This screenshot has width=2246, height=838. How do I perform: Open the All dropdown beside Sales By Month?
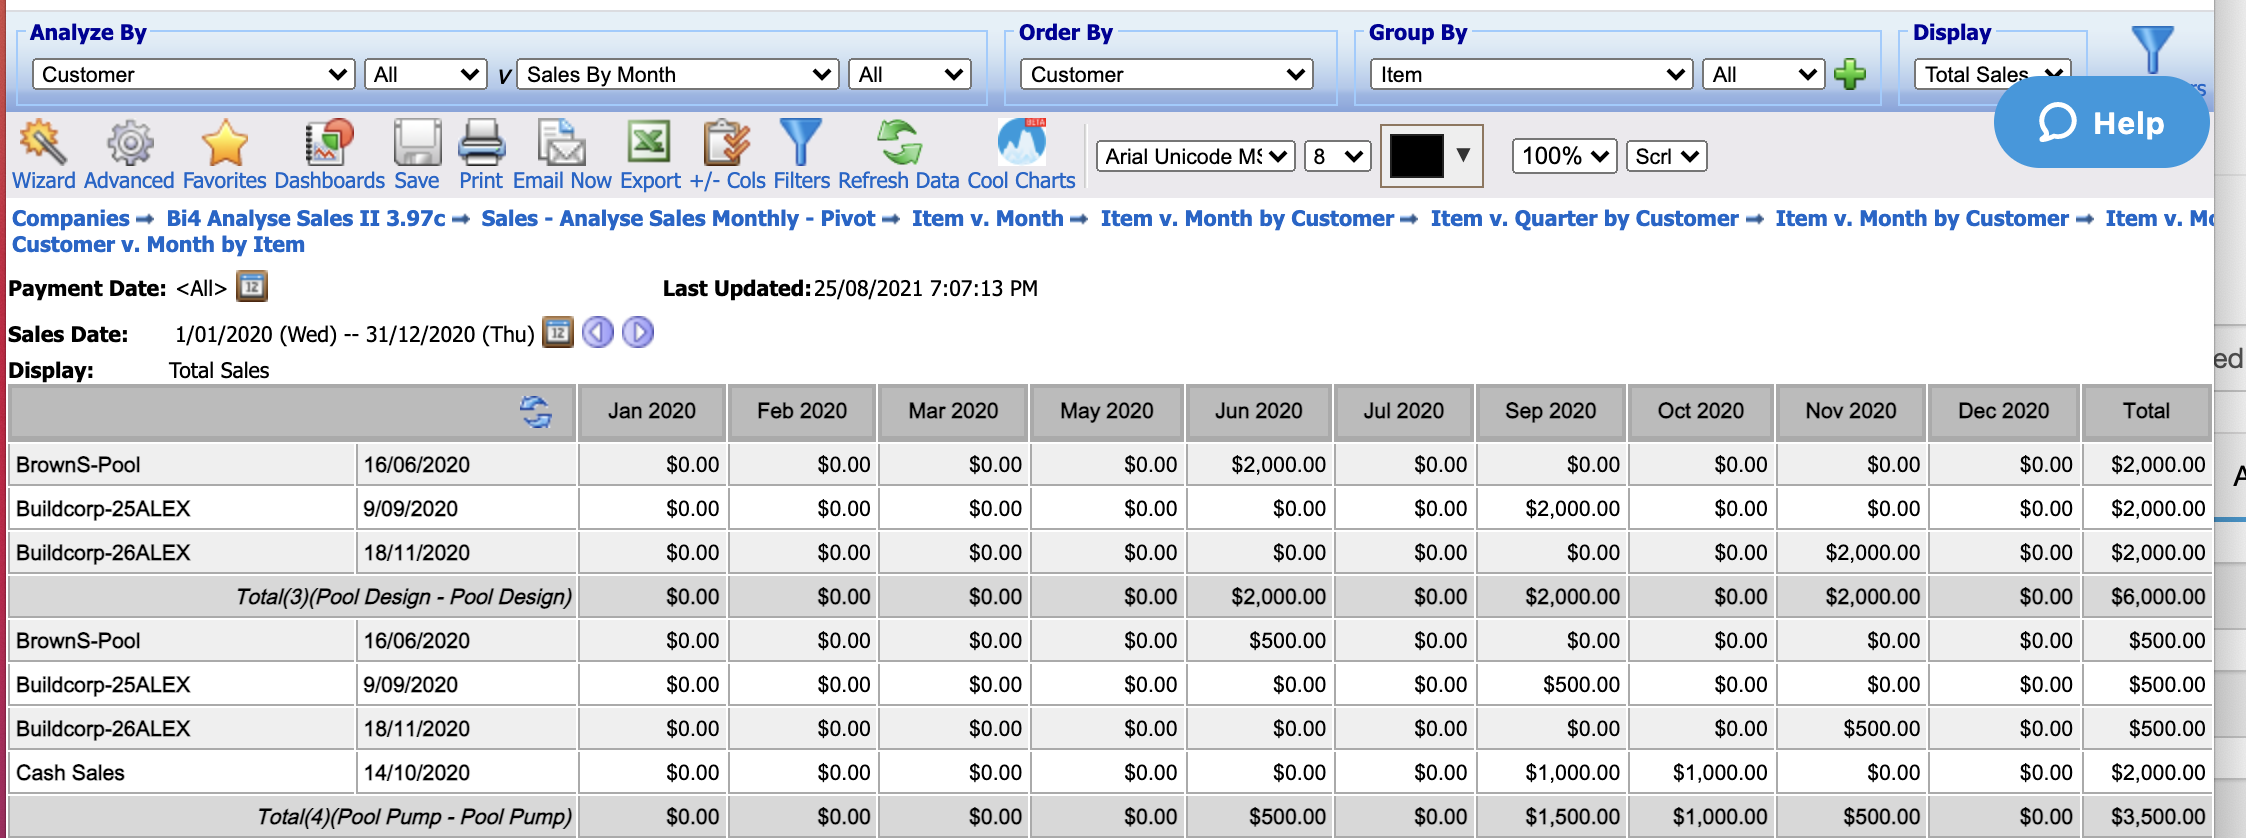pos(910,75)
